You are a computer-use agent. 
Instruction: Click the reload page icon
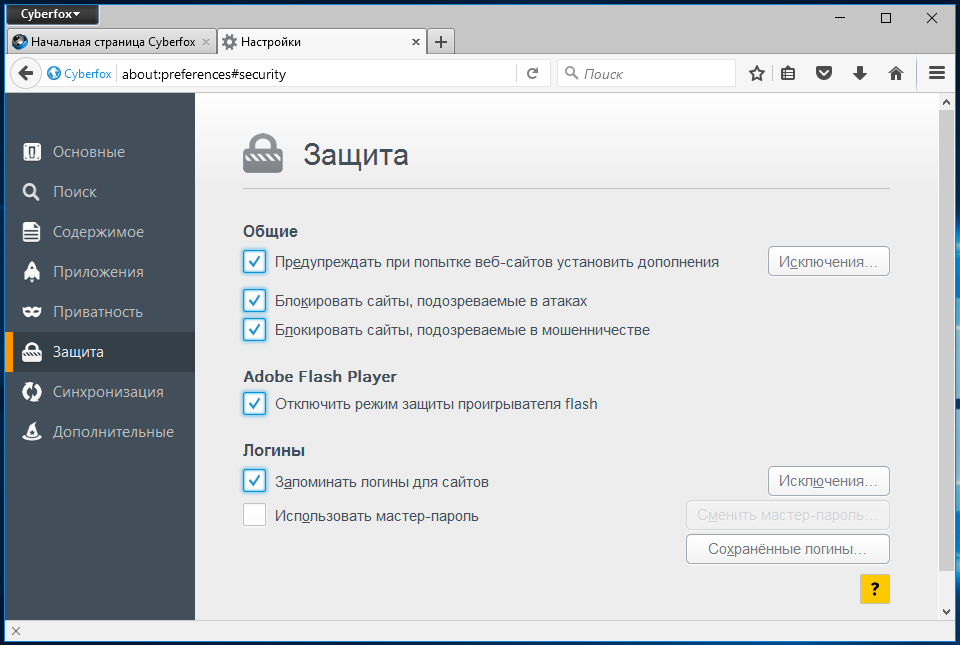coord(533,73)
